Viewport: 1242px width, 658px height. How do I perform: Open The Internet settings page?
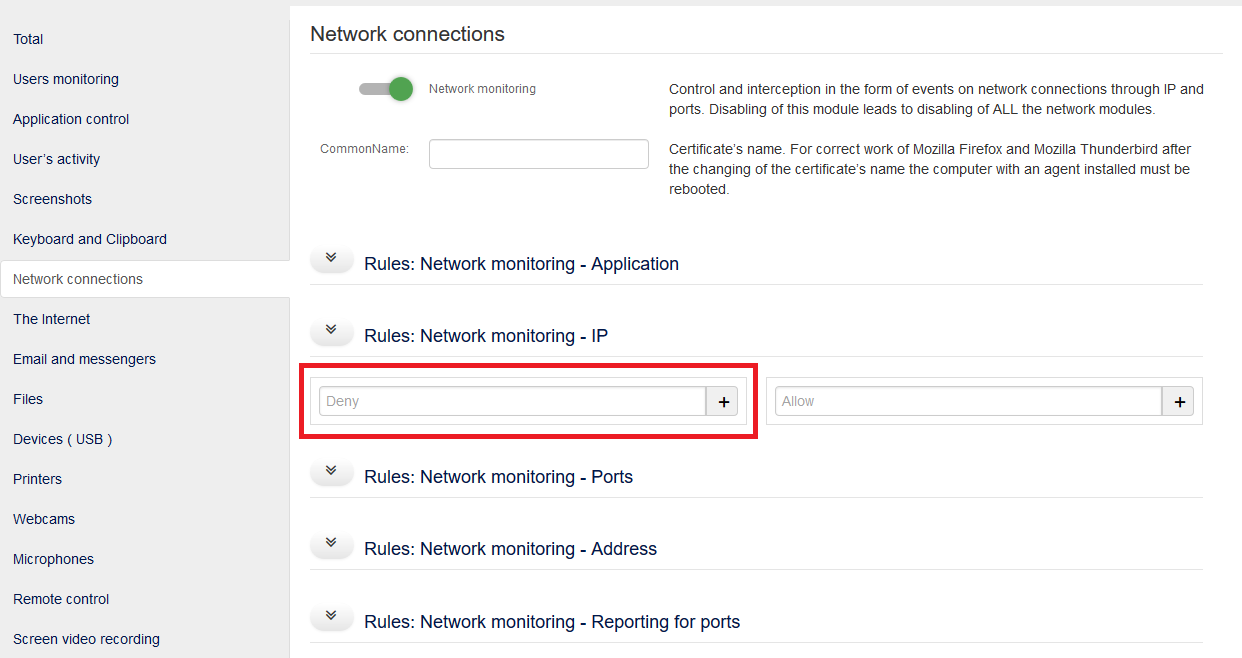pyautogui.click(x=52, y=319)
